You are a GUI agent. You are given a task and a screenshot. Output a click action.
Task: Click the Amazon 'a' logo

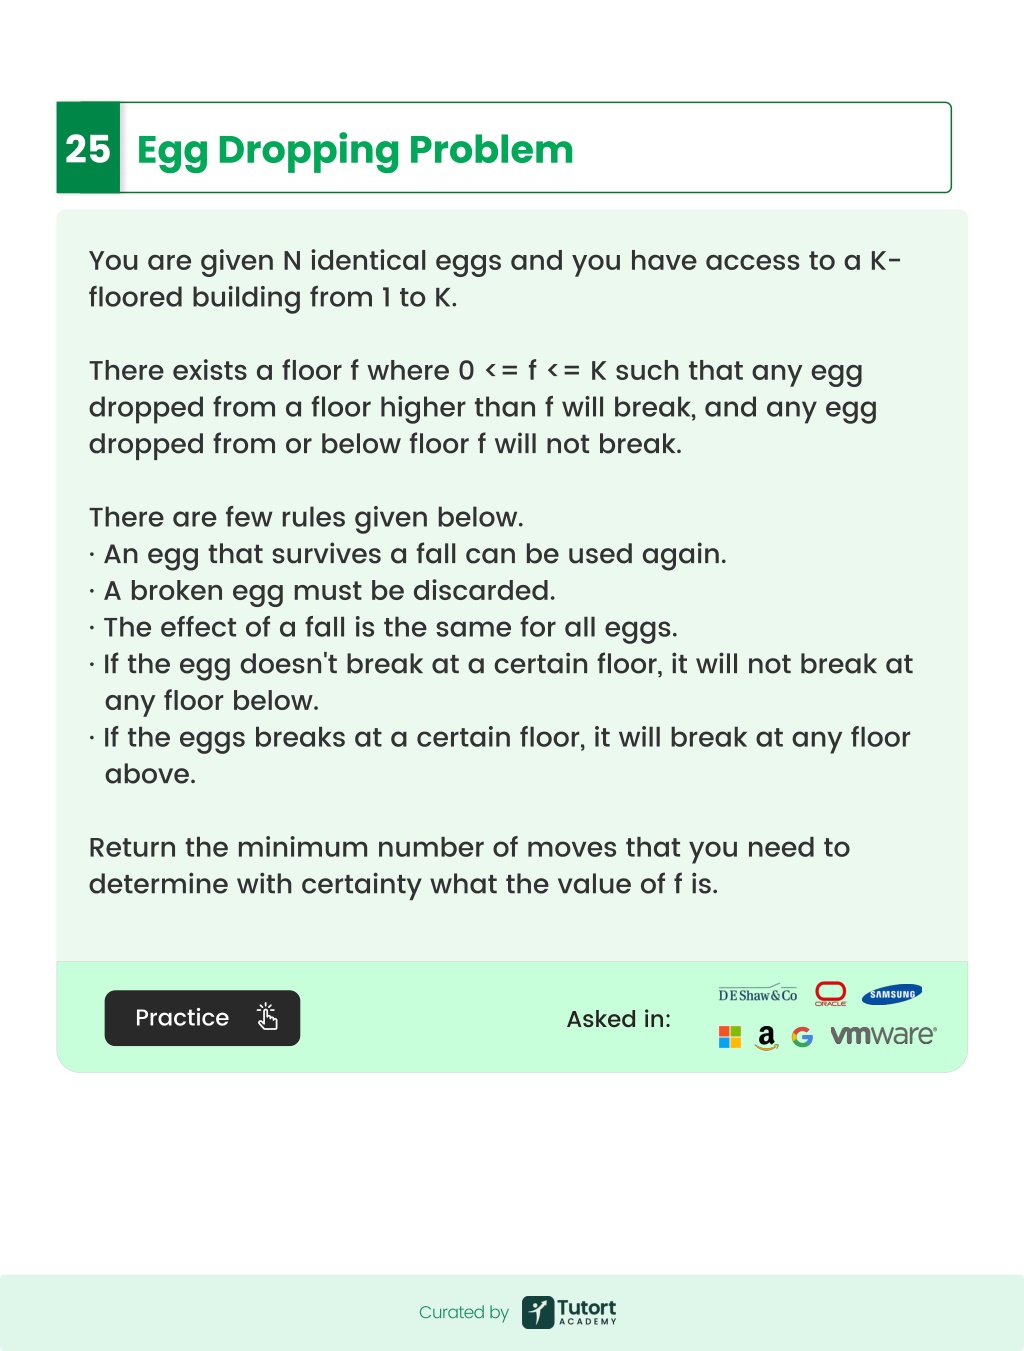point(766,1038)
